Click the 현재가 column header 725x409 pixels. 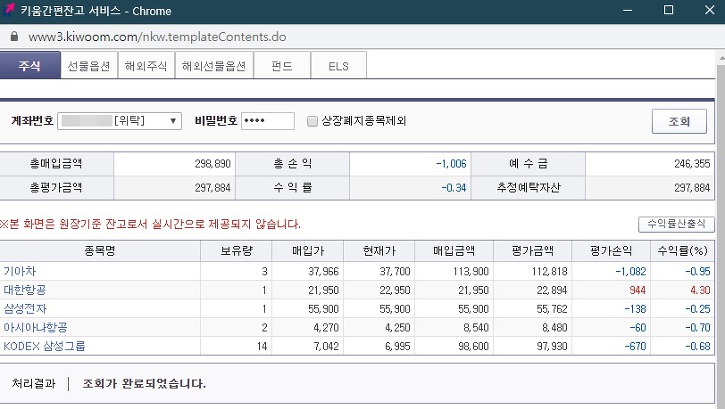coord(379,251)
